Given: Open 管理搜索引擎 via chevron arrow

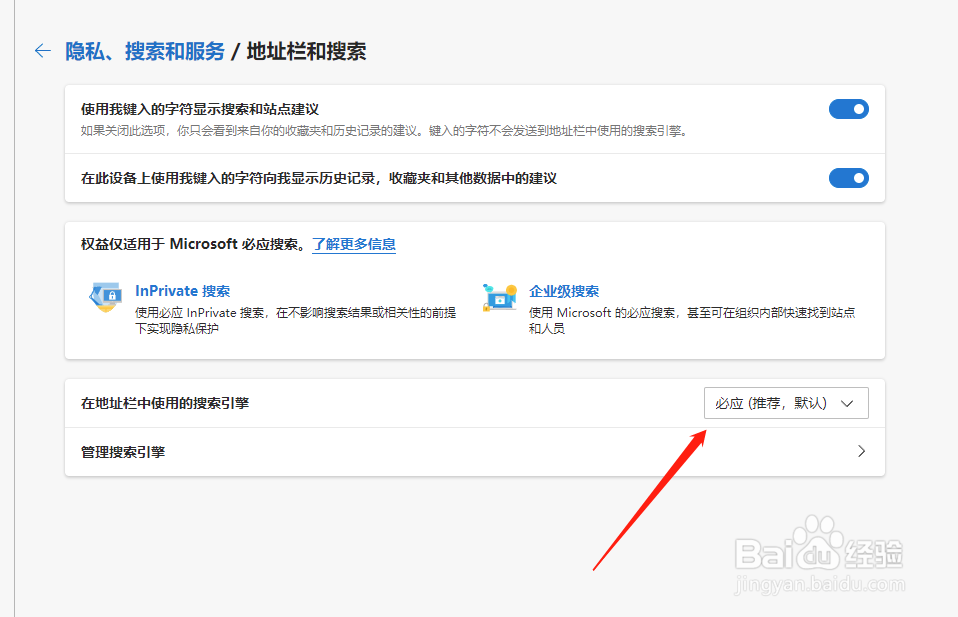Looking at the screenshot, I should pos(861,451).
